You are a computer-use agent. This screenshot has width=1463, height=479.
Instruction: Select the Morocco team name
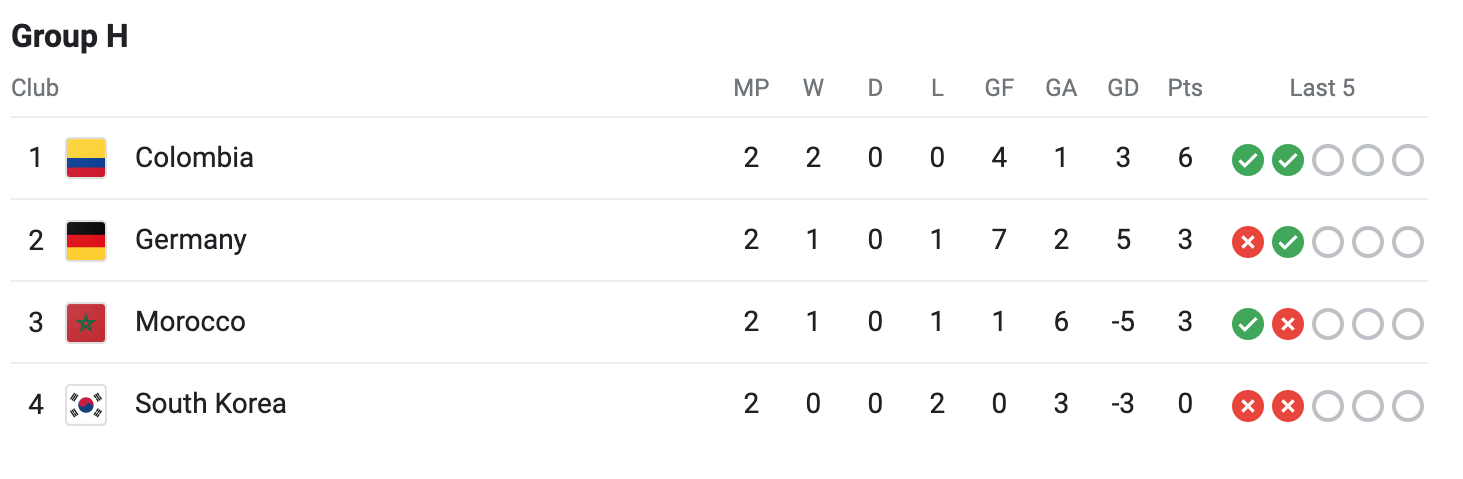(190, 322)
